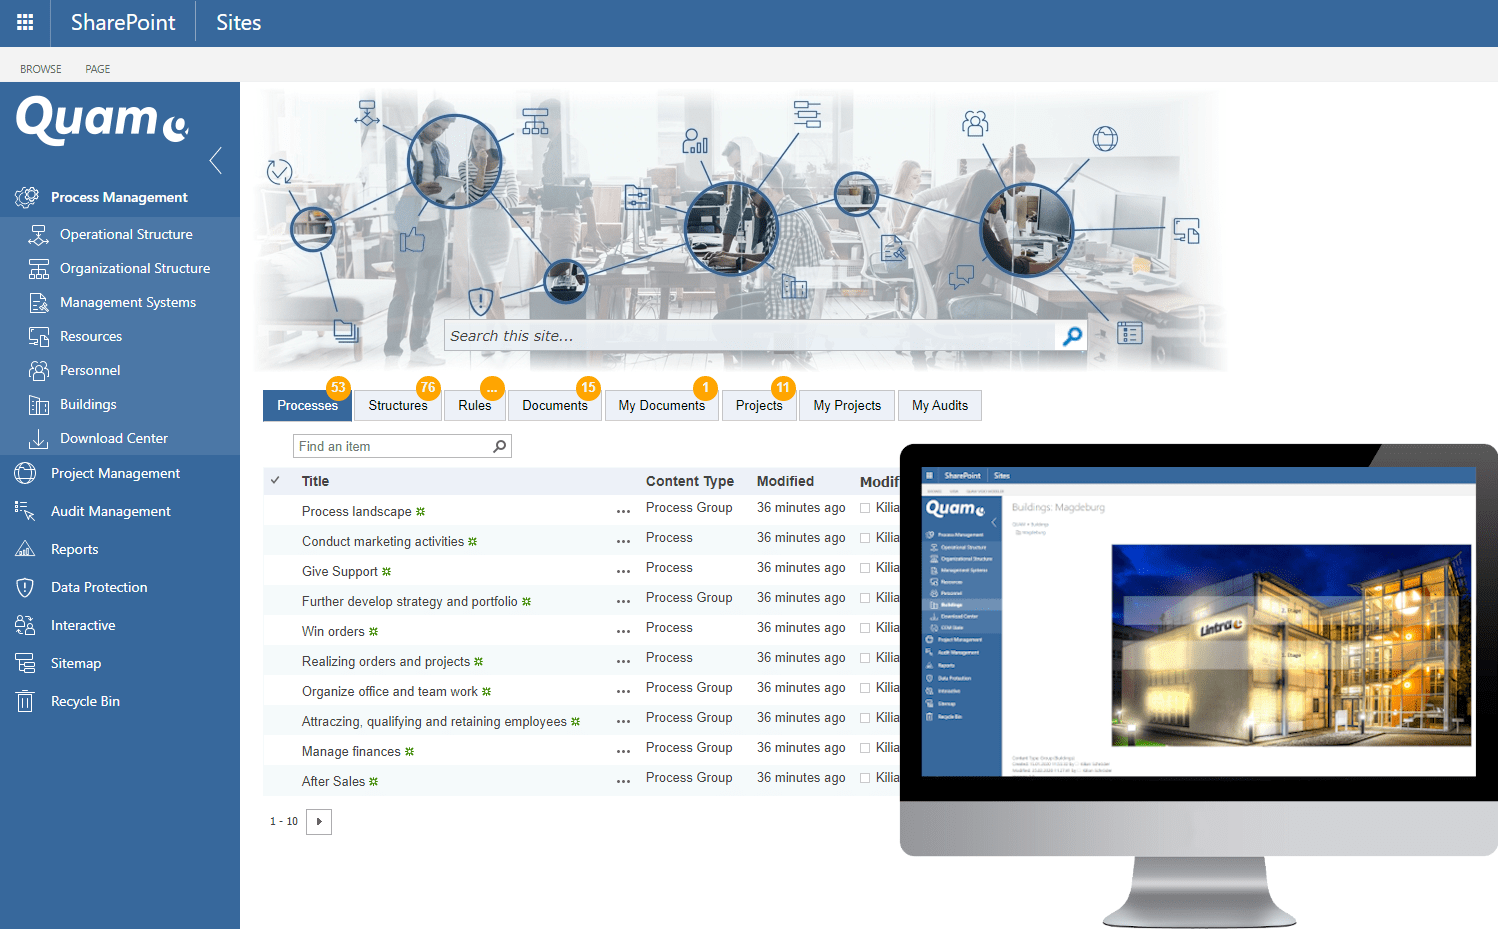The height and width of the screenshot is (929, 1498).
Task: Open the SharePoint app launcher grid
Action: (25, 22)
